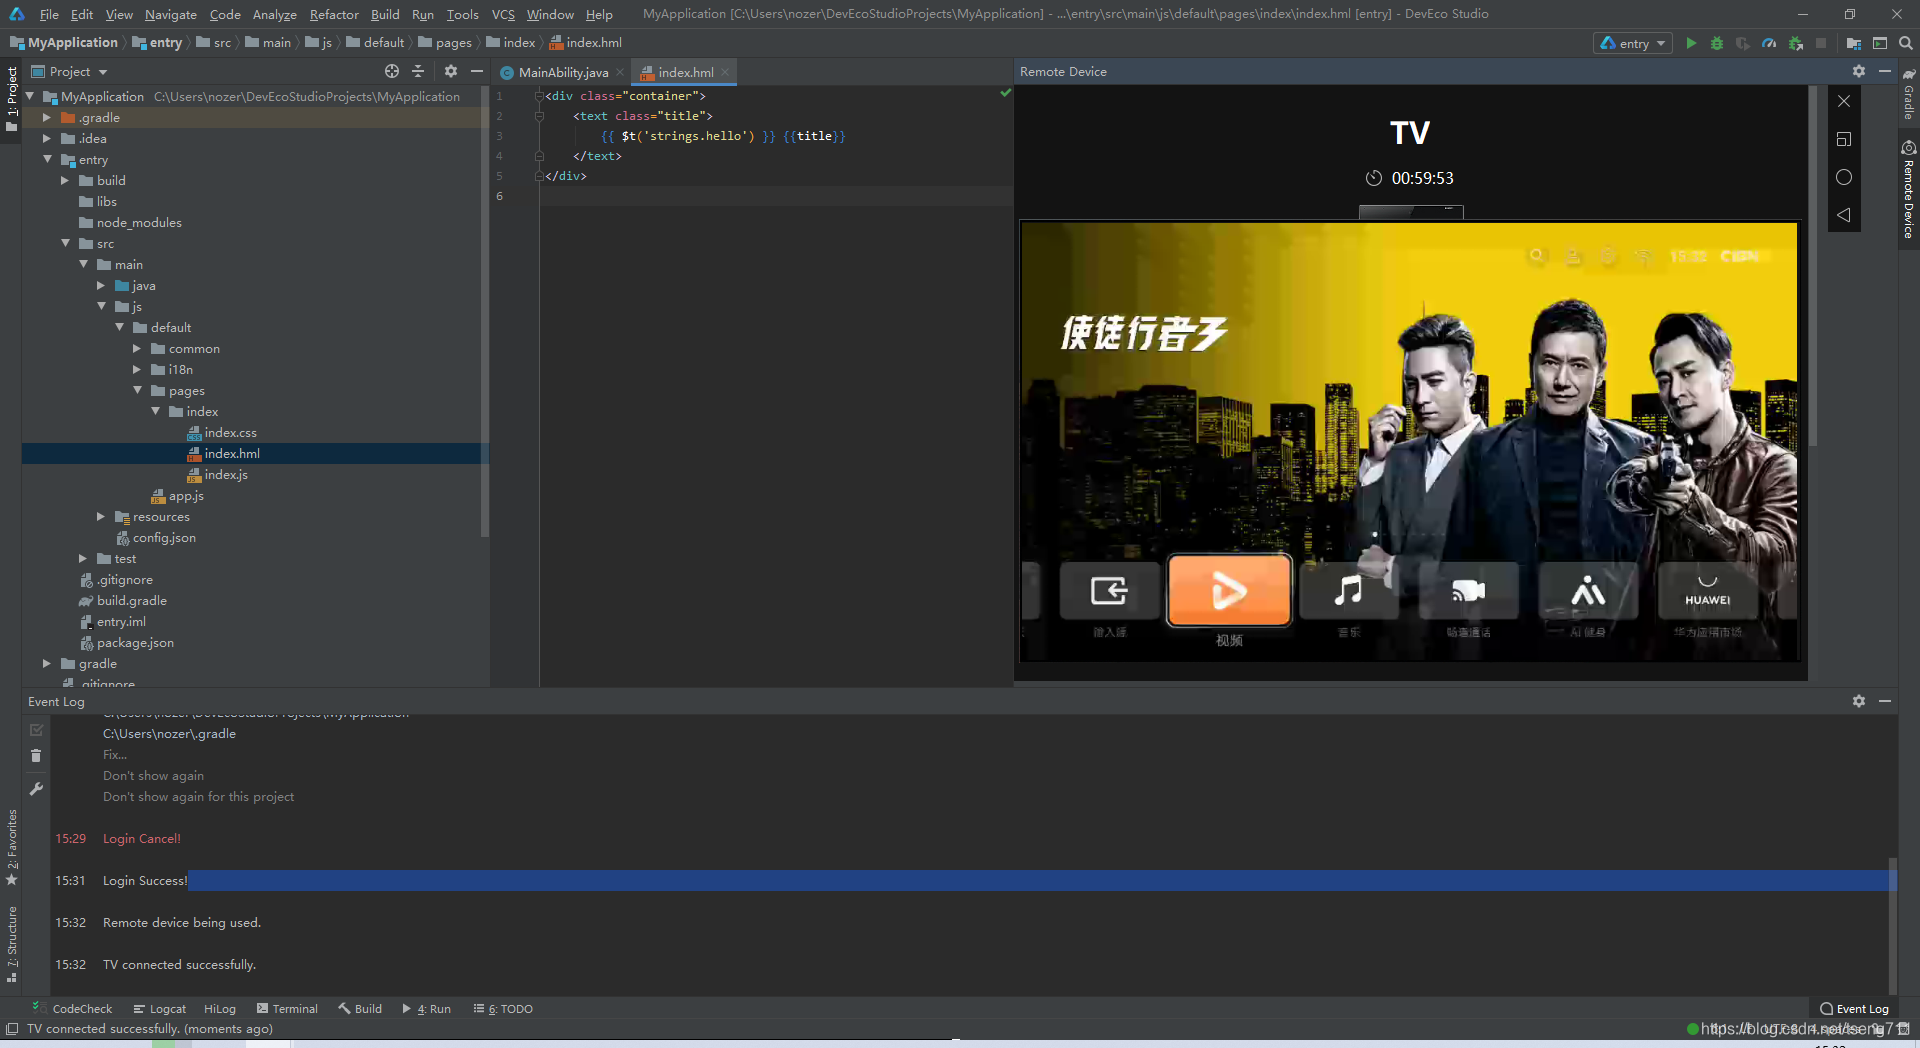Screen dimensions: 1920x1048
Task: Open the Profiler tool
Action: point(1768,43)
